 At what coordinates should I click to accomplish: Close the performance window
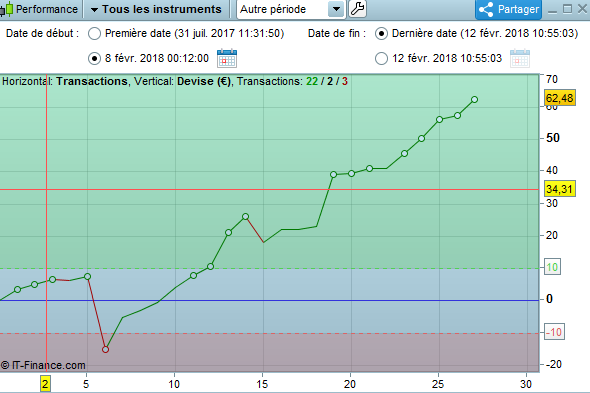pyautogui.click(x=582, y=9)
